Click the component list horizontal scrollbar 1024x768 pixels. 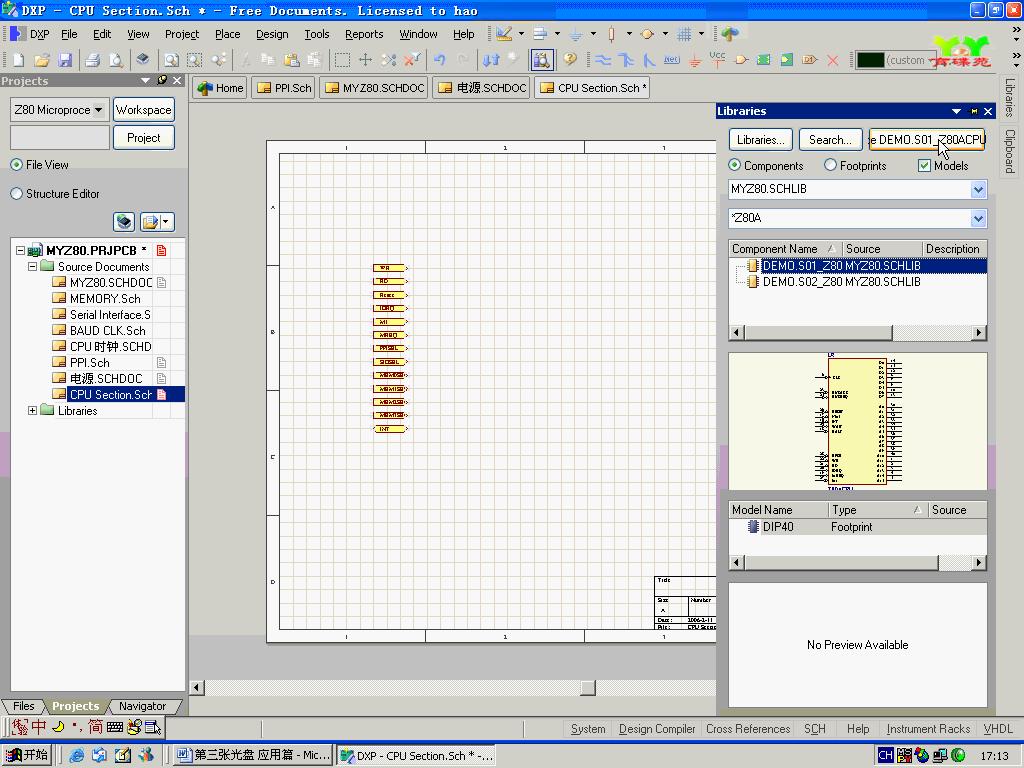click(857, 332)
